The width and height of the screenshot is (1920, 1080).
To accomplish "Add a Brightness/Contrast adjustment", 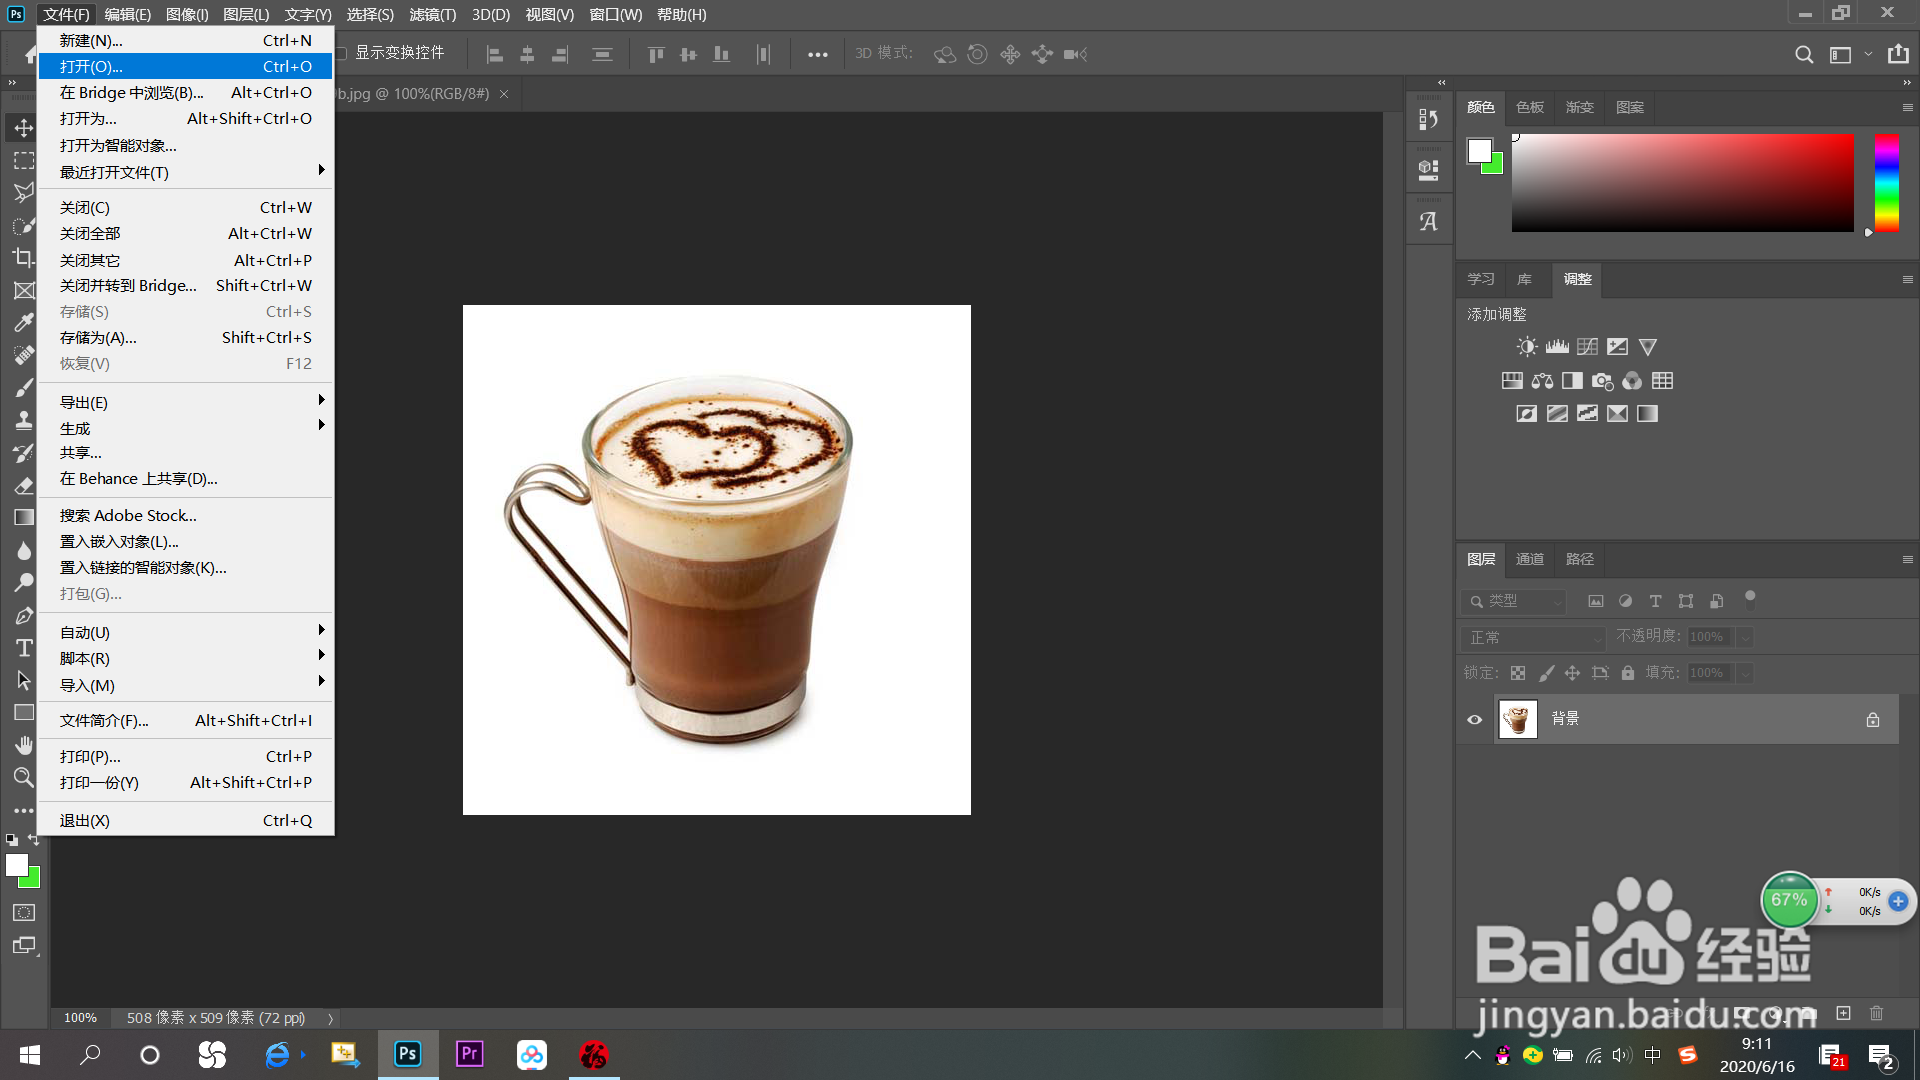I will coord(1526,347).
